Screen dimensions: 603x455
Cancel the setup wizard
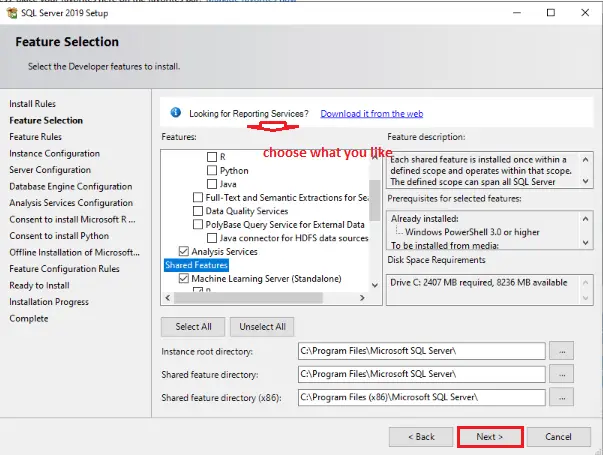coord(558,437)
